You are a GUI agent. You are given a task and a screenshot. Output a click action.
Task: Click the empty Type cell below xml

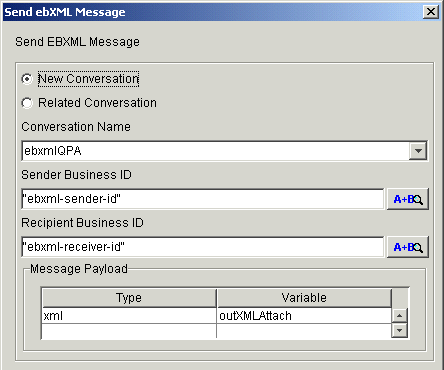pyautogui.click(x=129, y=331)
